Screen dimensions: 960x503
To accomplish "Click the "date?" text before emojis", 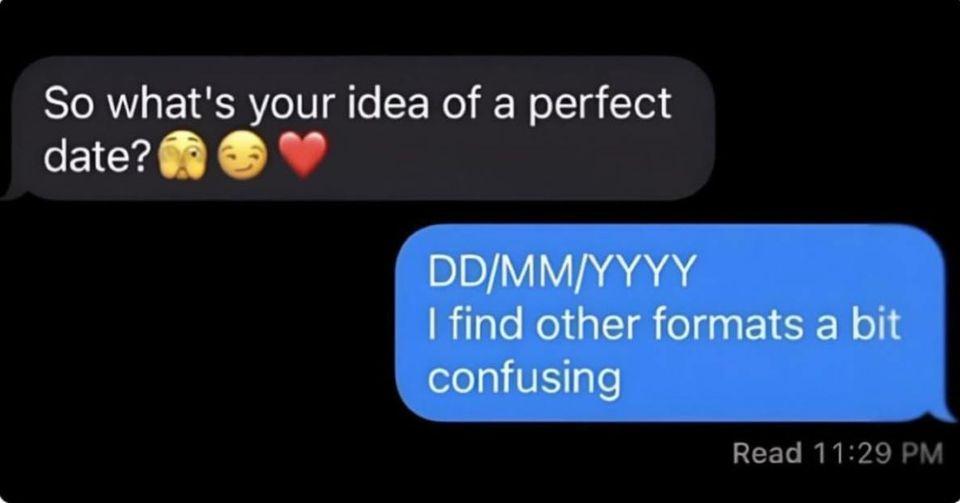I will pyautogui.click(x=99, y=157).
